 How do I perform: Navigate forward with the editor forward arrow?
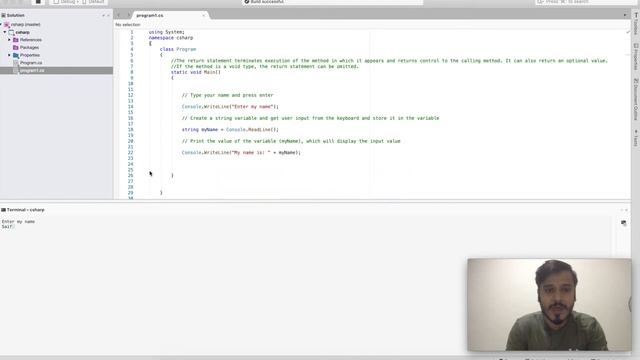pyautogui.click(x=128, y=15)
